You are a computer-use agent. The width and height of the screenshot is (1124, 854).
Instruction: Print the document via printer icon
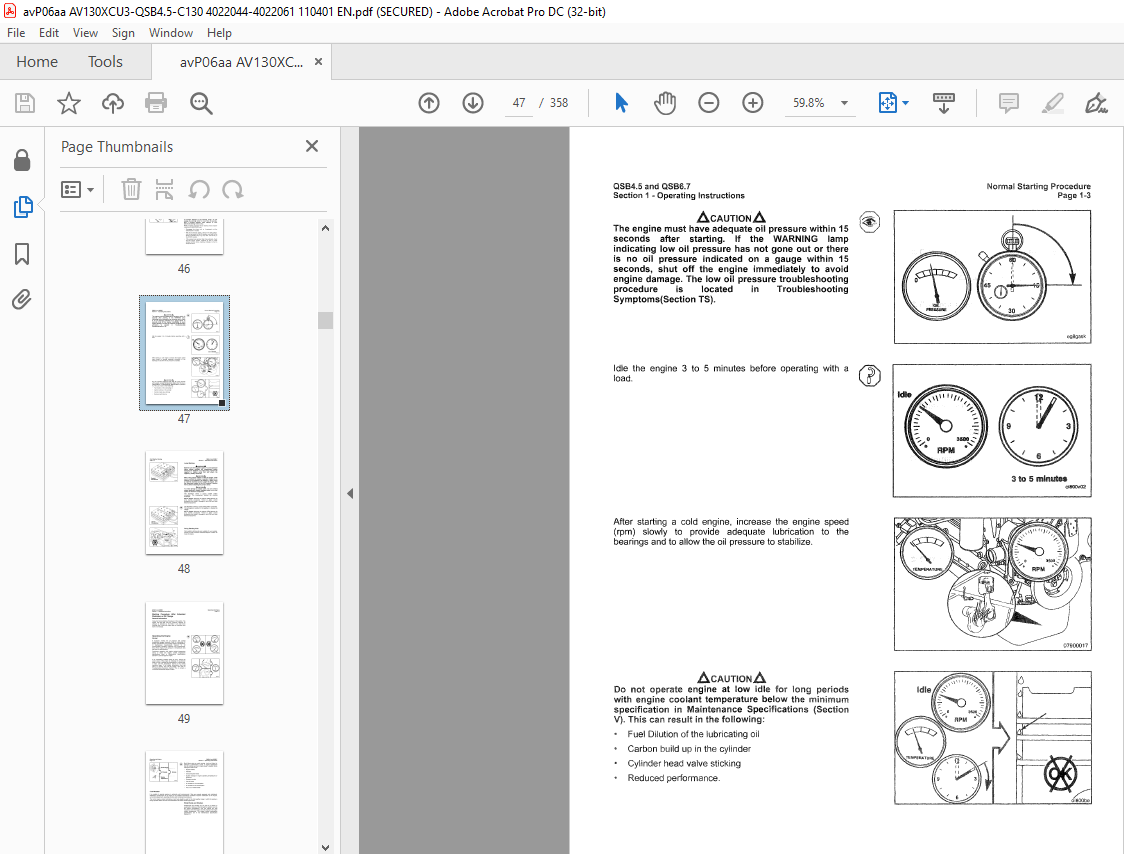tap(156, 103)
